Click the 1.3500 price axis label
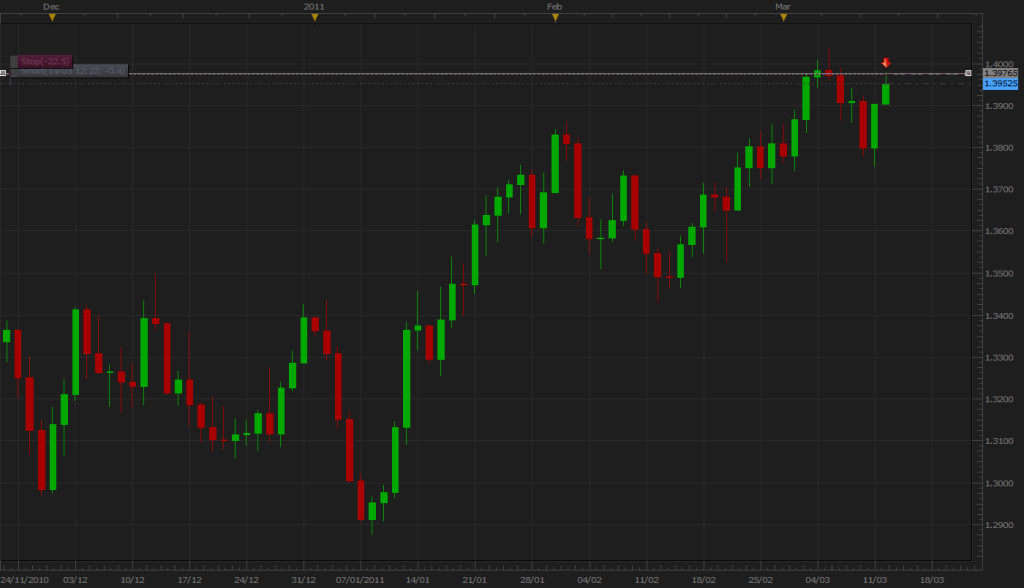The width and height of the screenshot is (1024, 588). pos(999,273)
